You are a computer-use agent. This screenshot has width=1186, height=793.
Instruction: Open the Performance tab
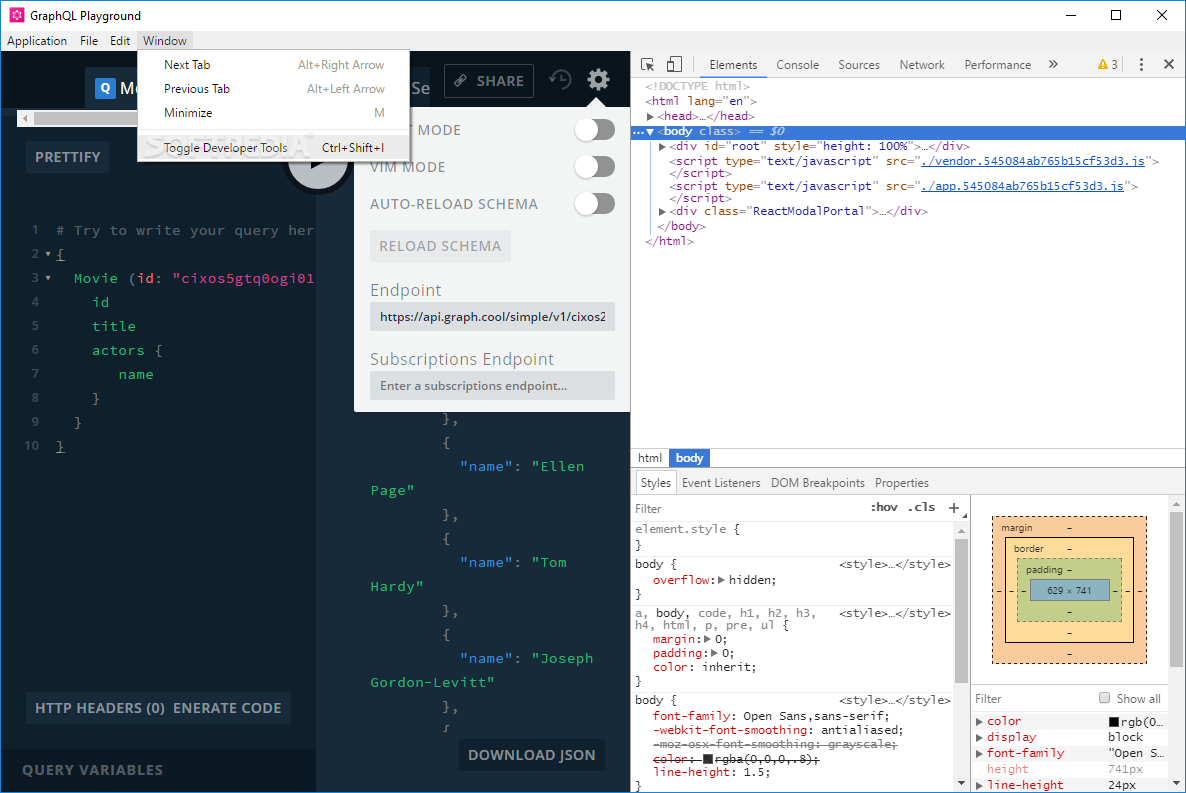(x=998, y=65)
